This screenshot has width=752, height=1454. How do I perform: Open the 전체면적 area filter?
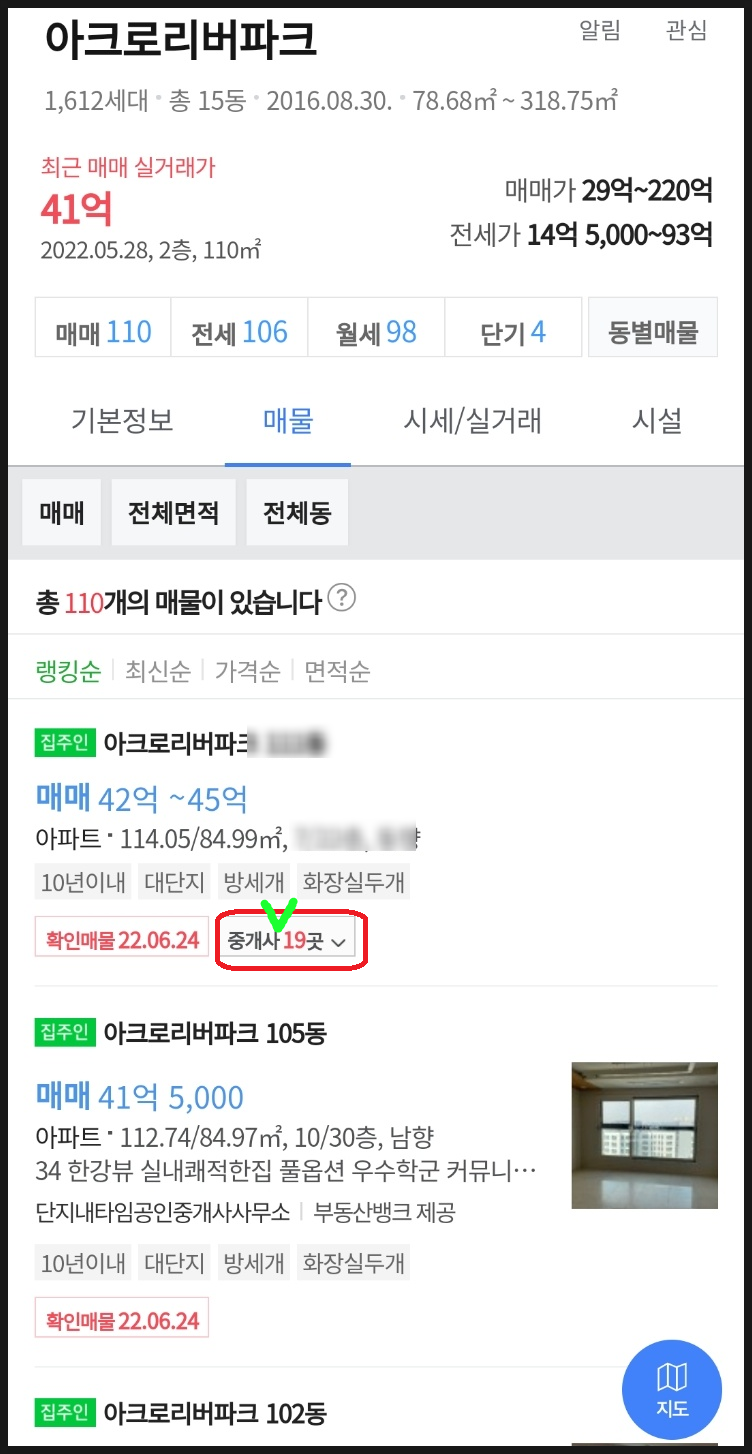point(174,514)
